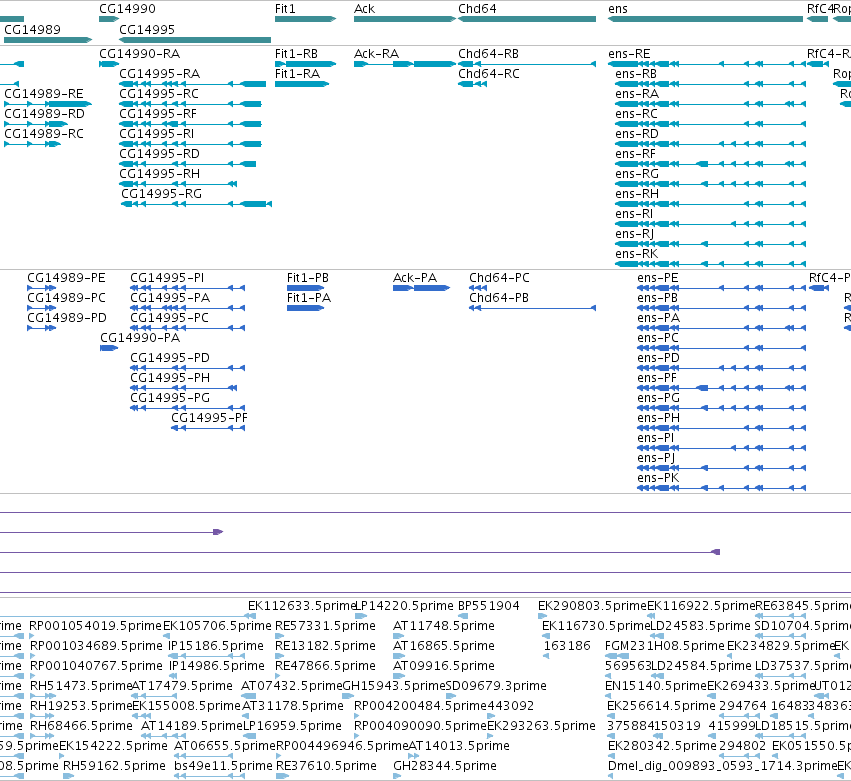Click the purple feature arrowhead ending near CG14995

pos(218,532)
